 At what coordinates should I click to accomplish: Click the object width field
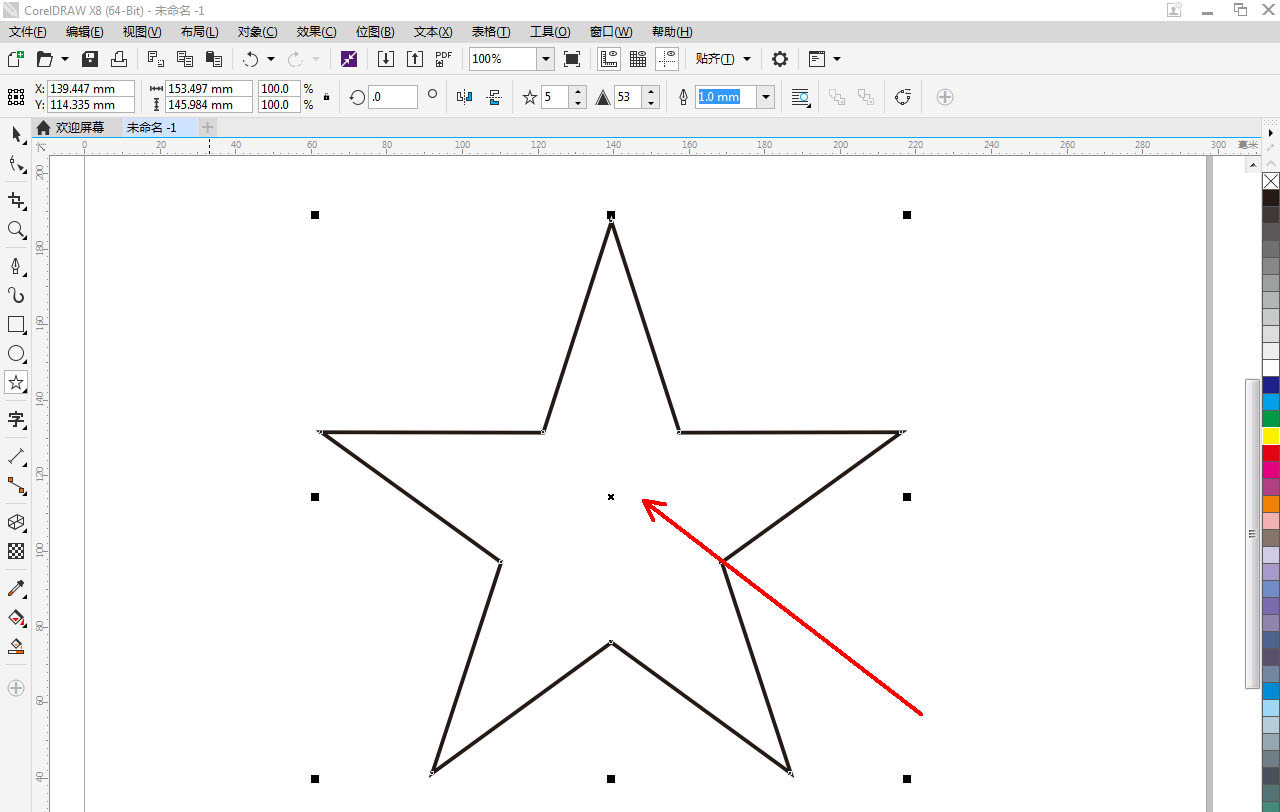pyautogui.click(x=209, y=89)
